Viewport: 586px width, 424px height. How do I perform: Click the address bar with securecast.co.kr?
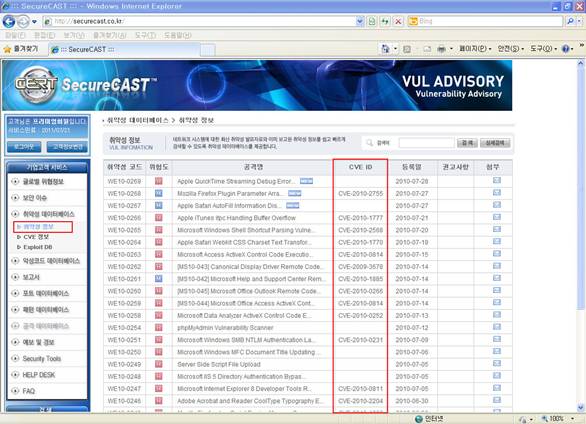pyautogui.click(x=199, y=21)
